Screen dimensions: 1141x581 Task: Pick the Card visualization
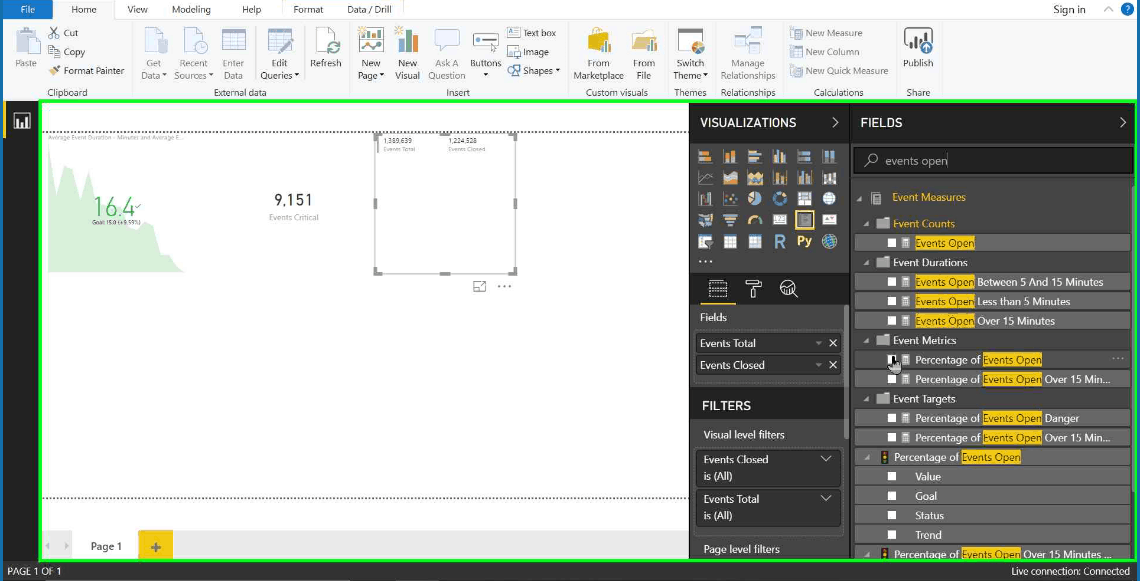pos(779,220)
